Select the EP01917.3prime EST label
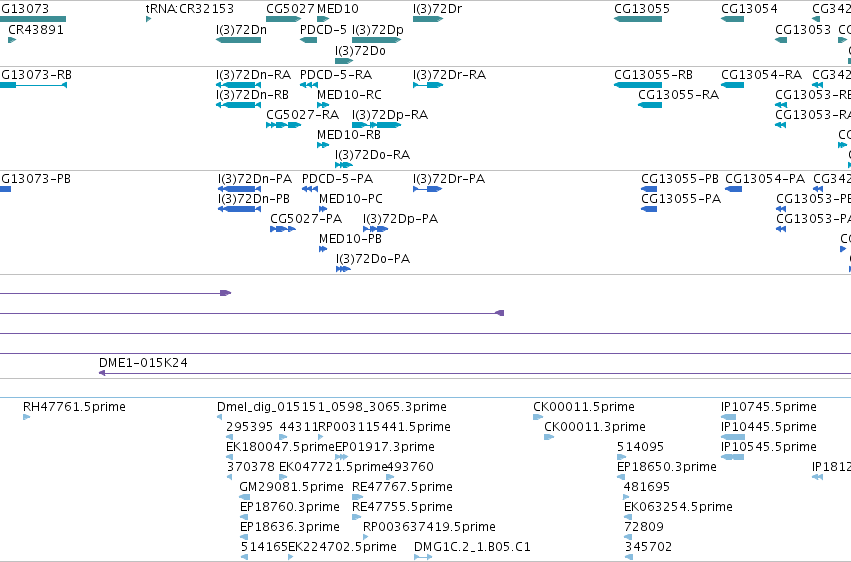 pos(385,447)
